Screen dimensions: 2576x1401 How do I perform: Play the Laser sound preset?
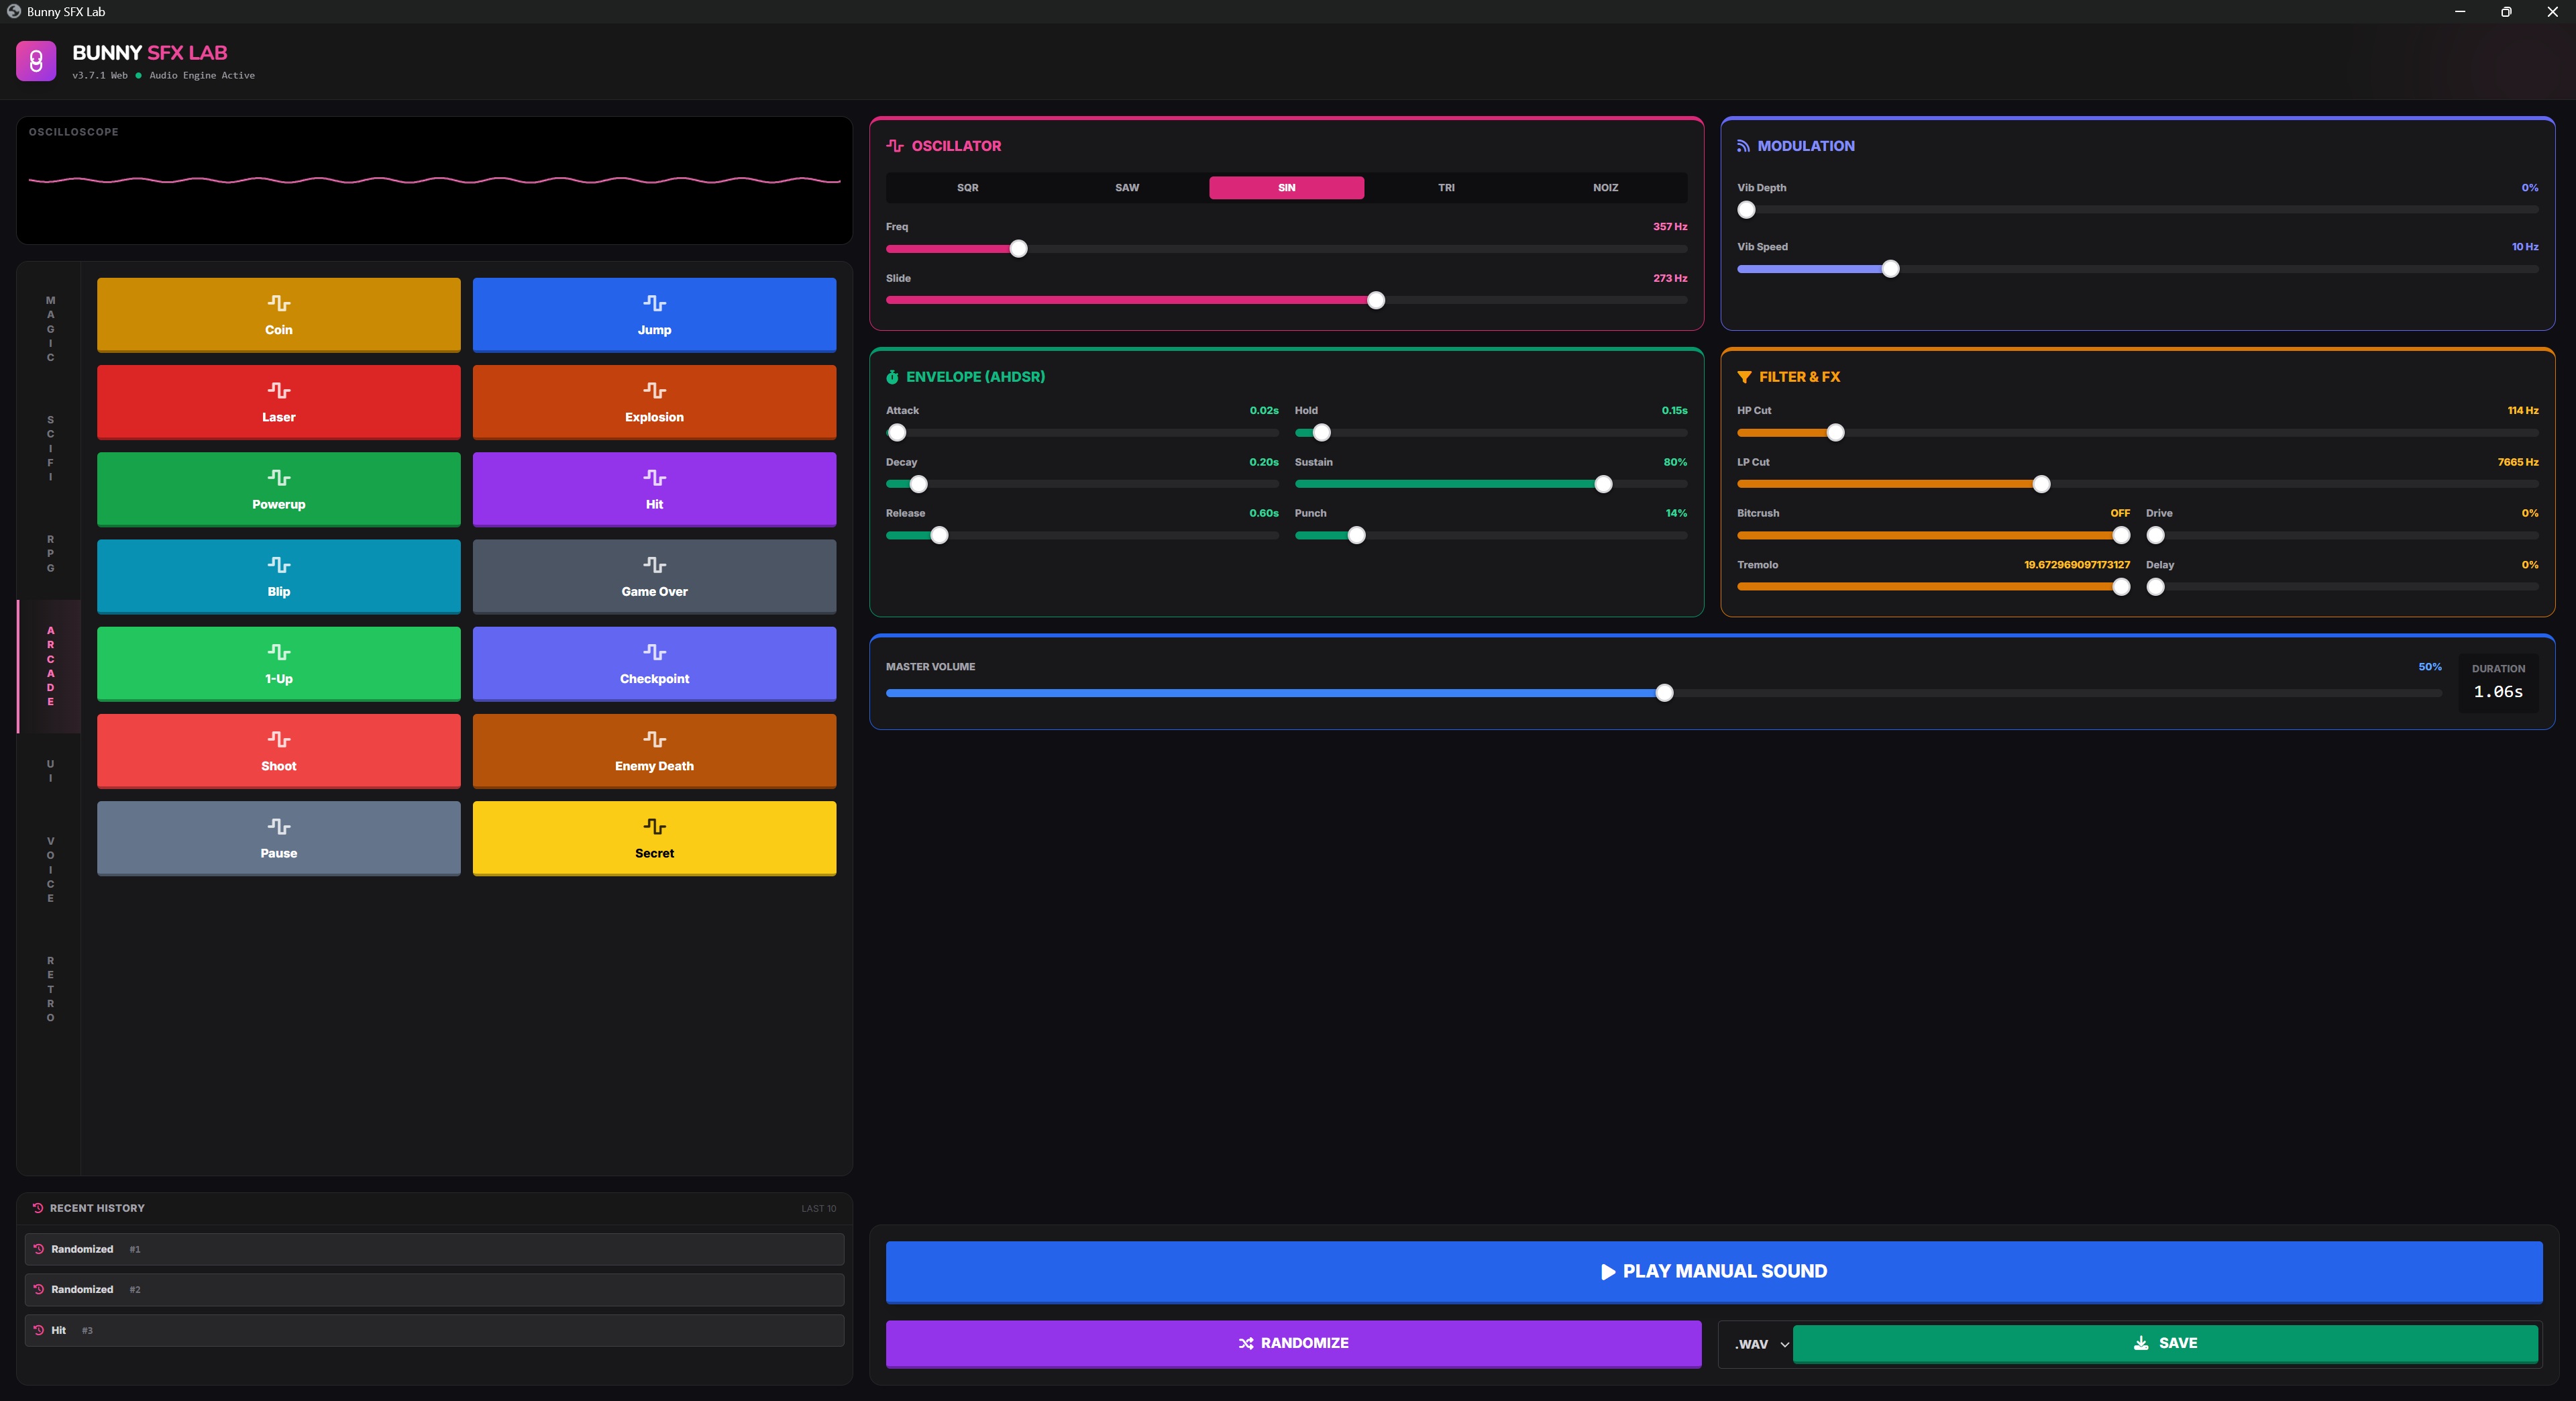278,402
